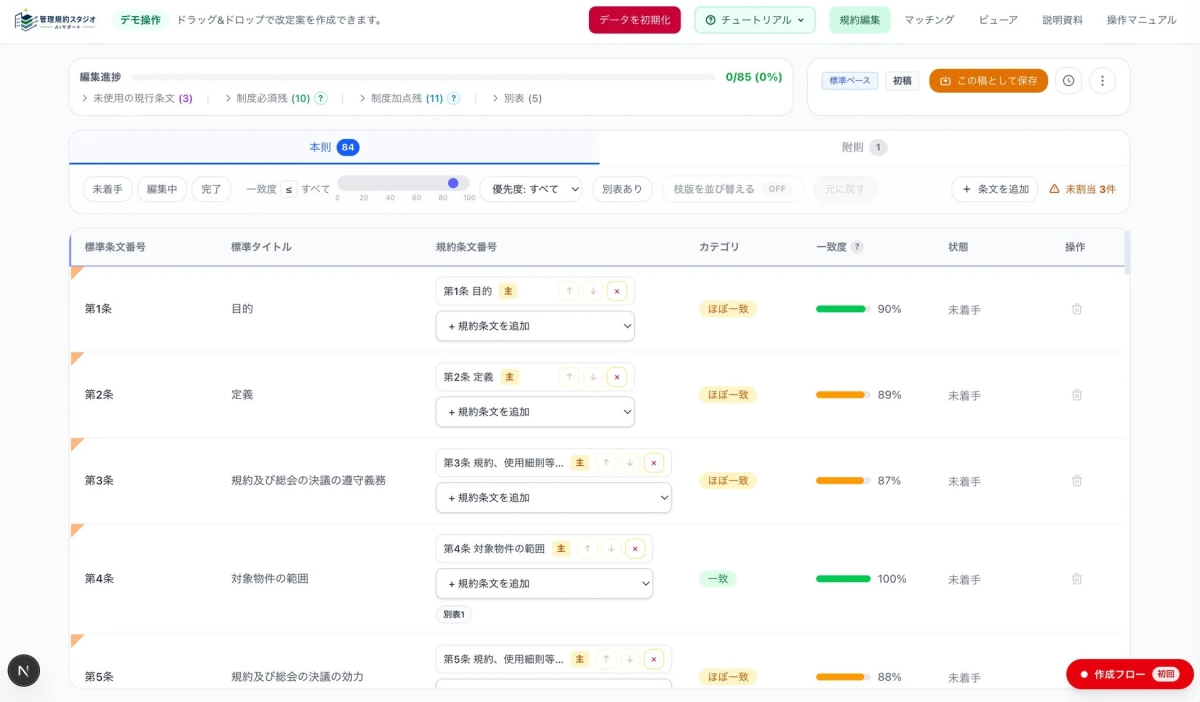Click the 元に戻す button
1200x702 pixels.
coord(845,189)
